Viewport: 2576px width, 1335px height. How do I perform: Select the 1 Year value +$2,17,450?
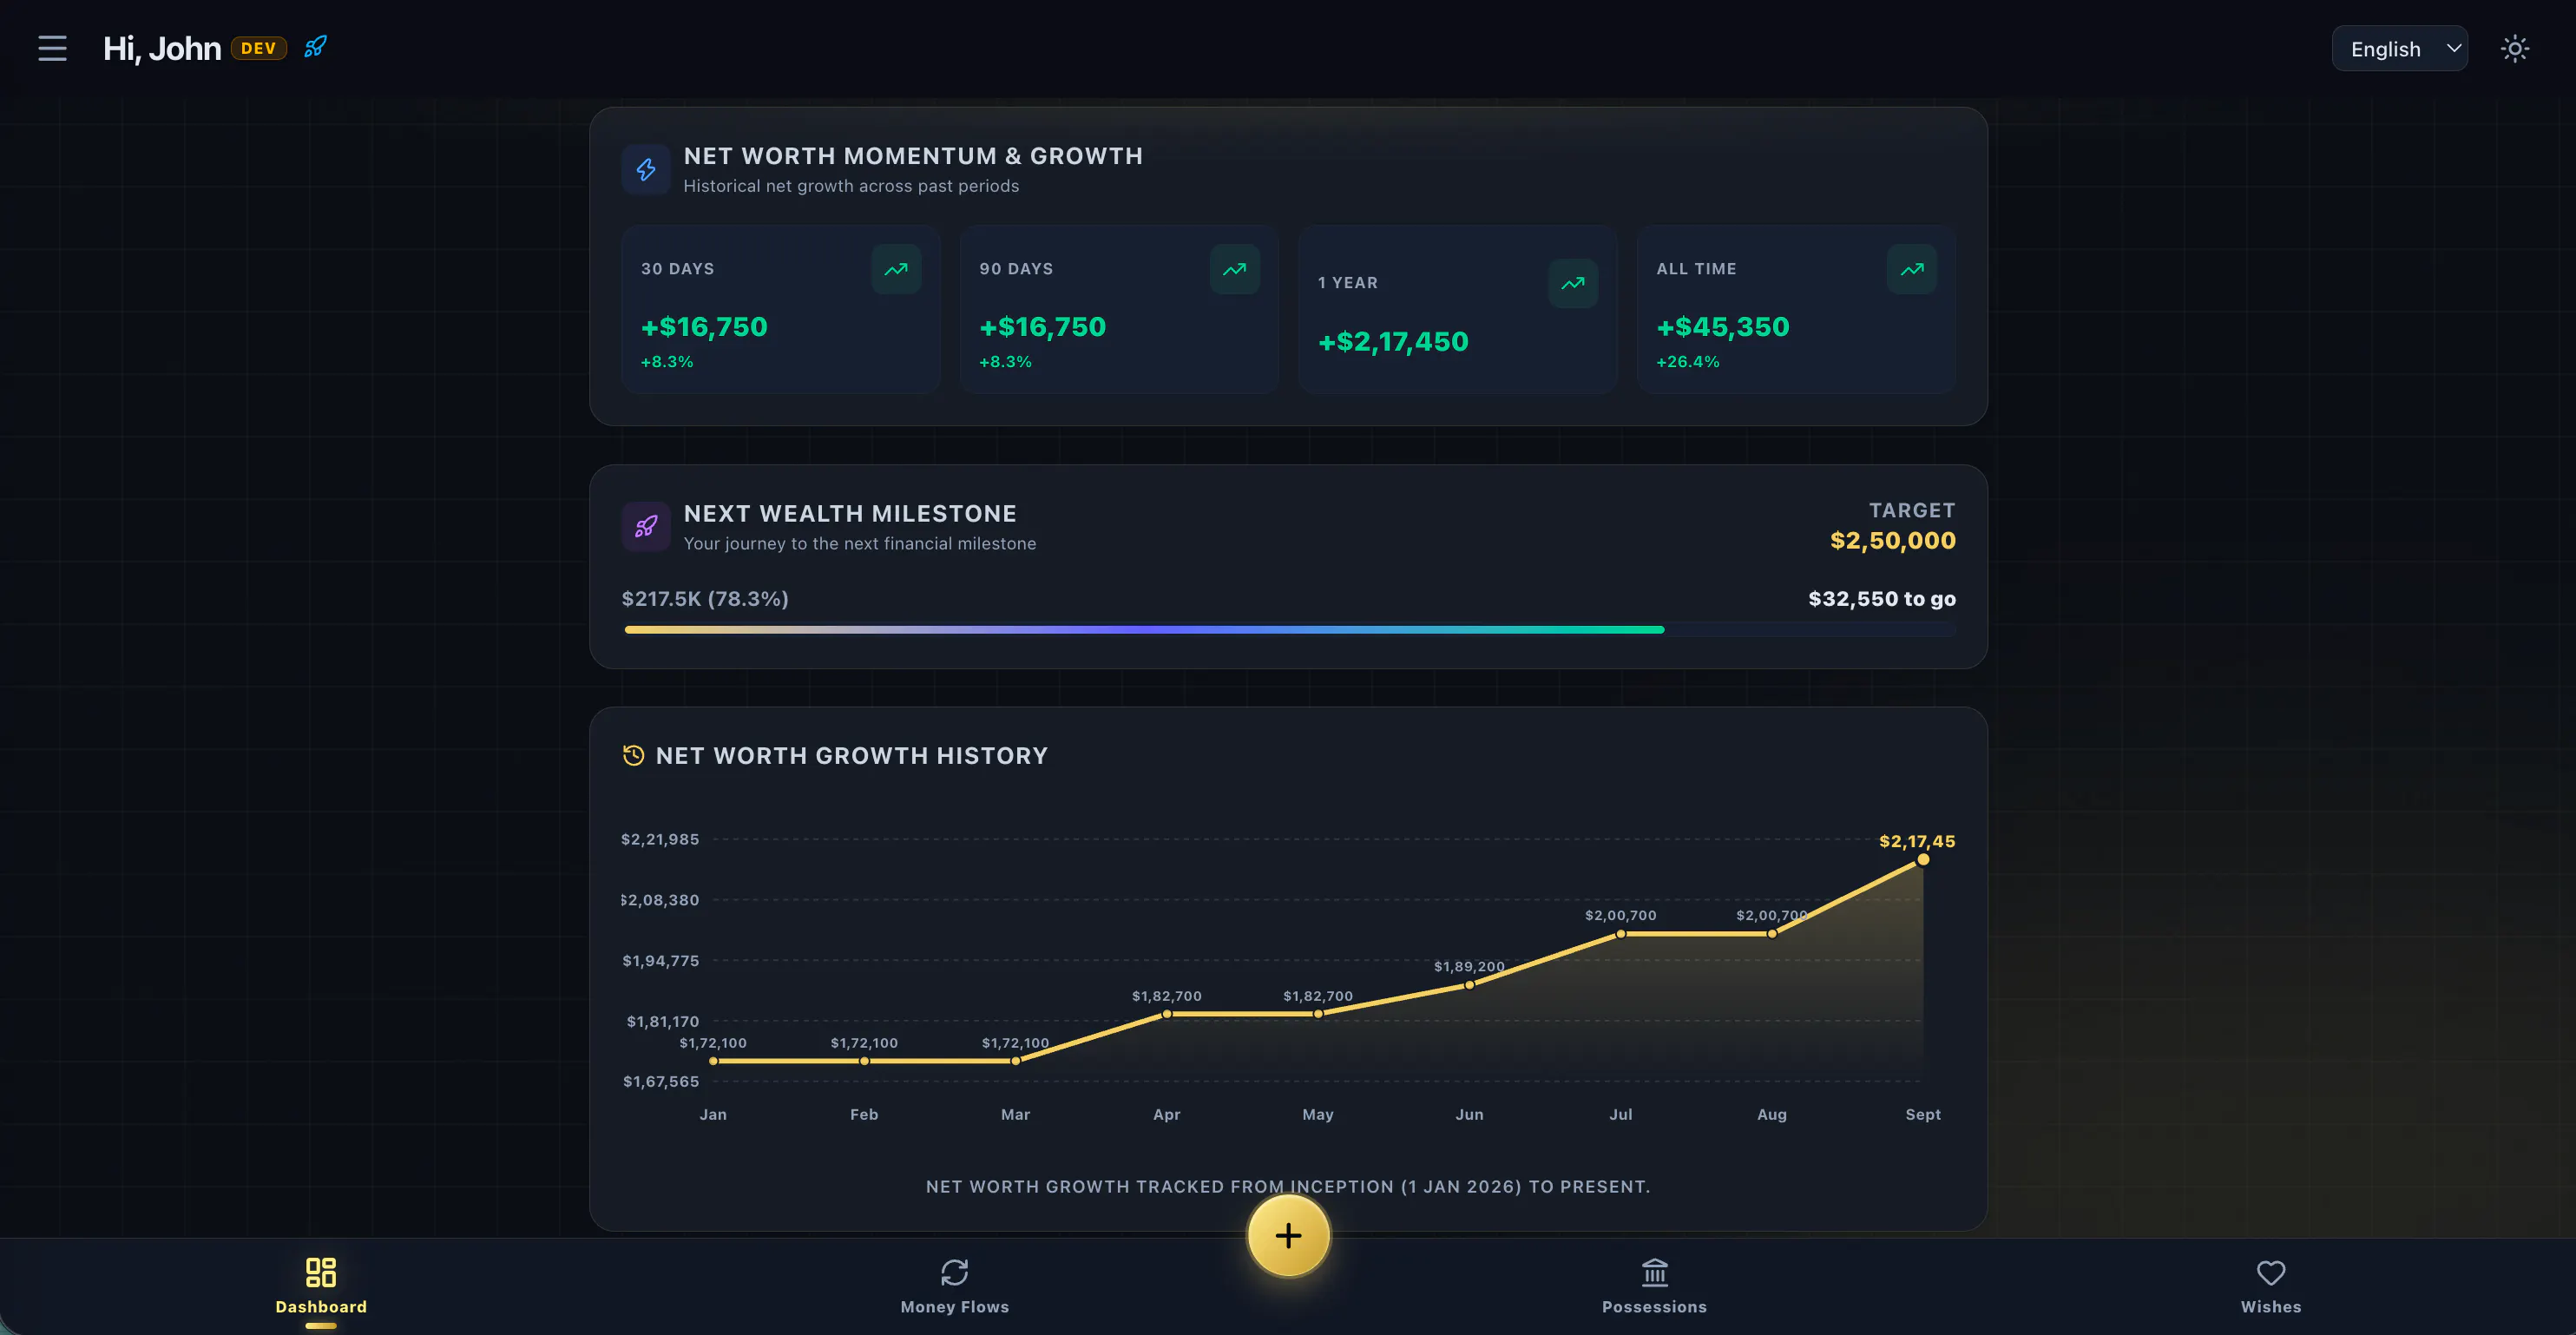1393,342
